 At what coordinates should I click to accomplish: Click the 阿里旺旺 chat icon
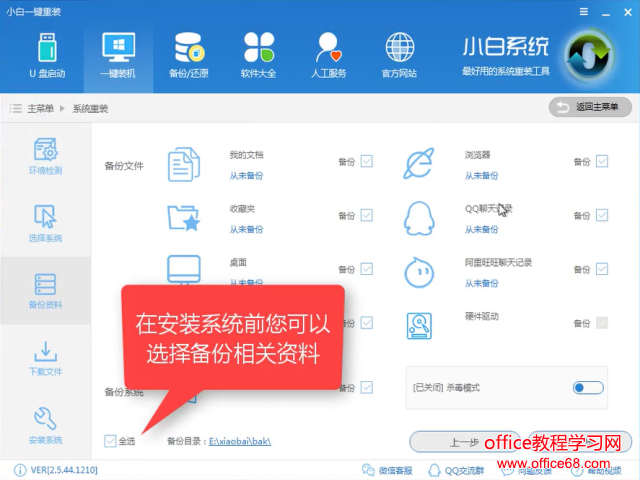click(x=419, y=273)
